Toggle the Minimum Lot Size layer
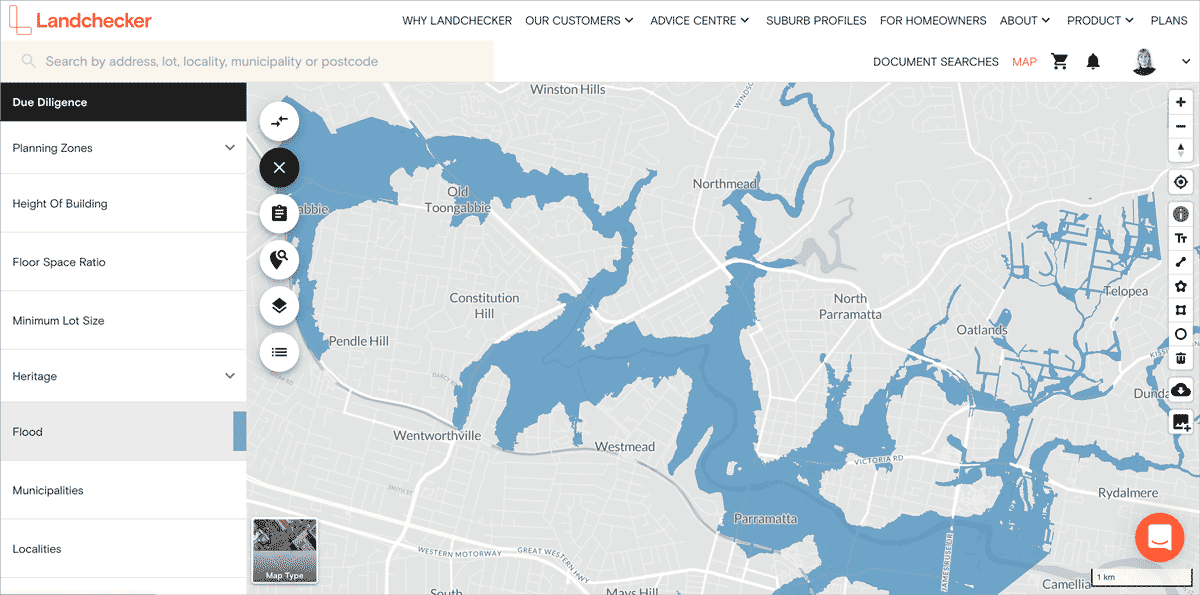This screenshot has width=1200, height=595. pyautogui.click(x=123, y=321)
